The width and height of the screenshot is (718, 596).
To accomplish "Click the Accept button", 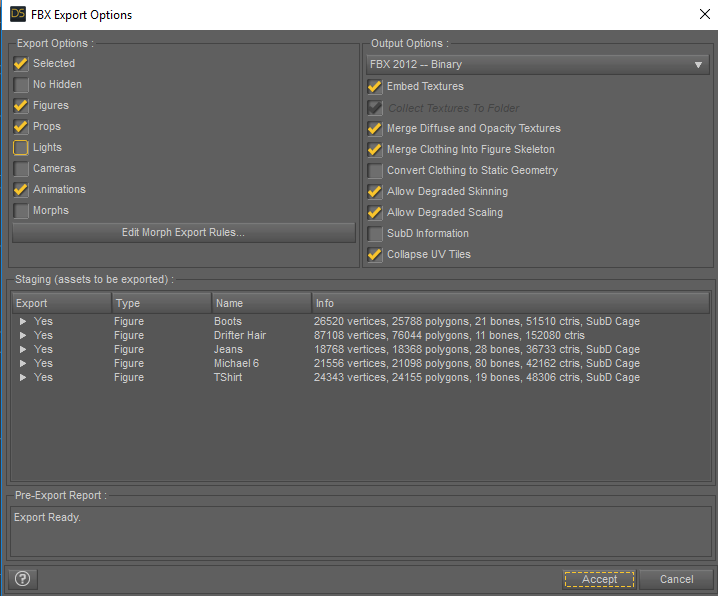I will click(599, 579).
